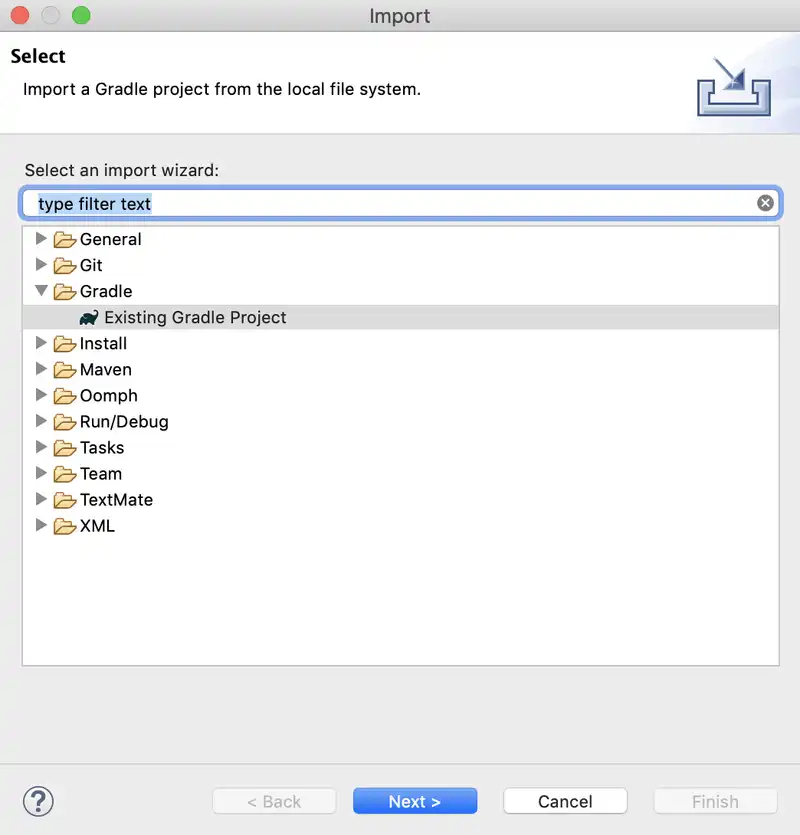The height and width of the screenshot is (835, 800).
Task: Cancel the Import dialog
Action: (x=565, y=801)
